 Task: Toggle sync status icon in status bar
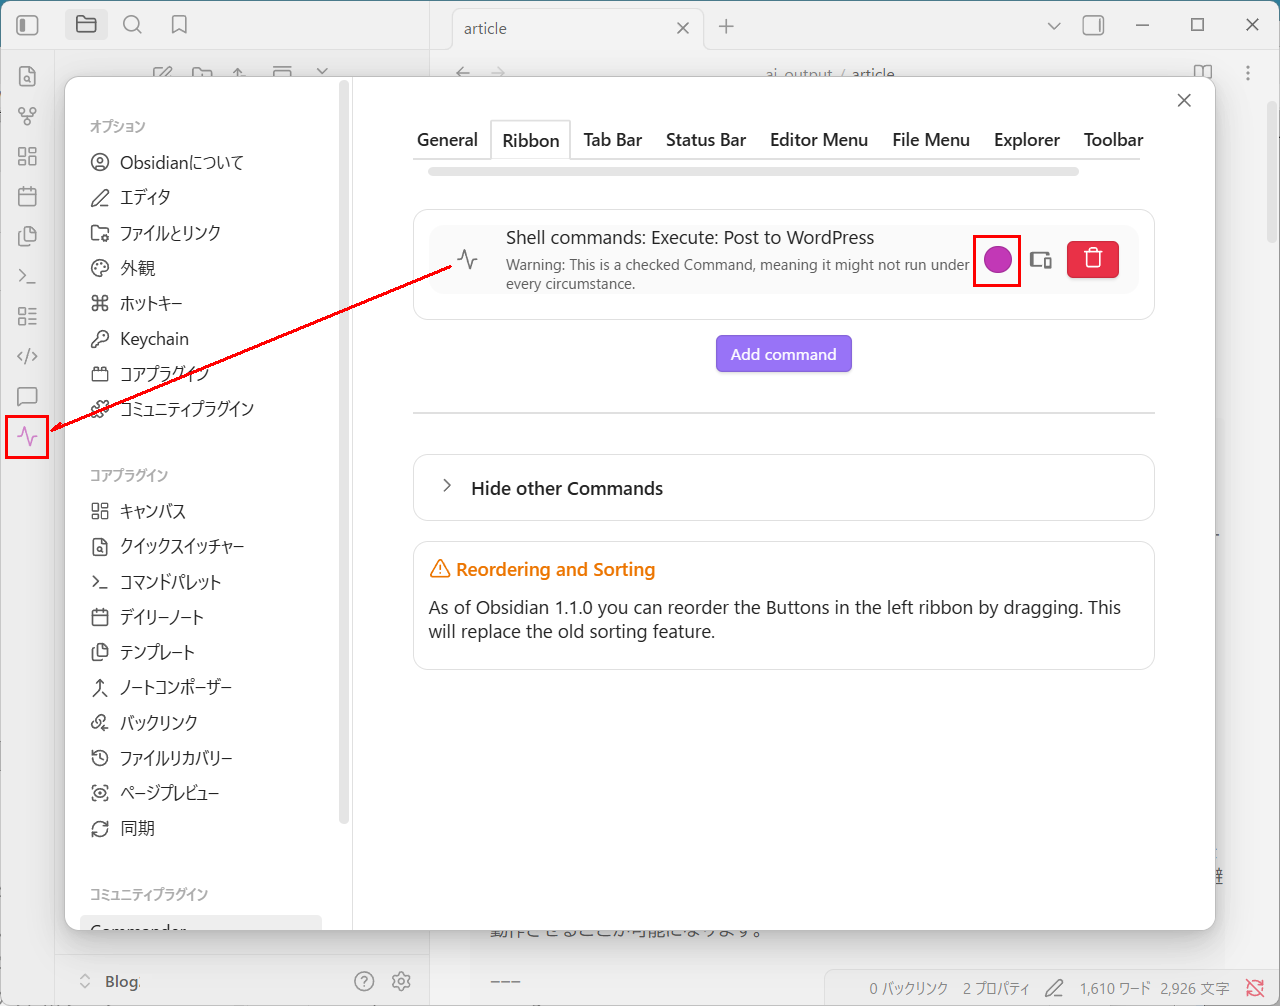click(1255, 988)
